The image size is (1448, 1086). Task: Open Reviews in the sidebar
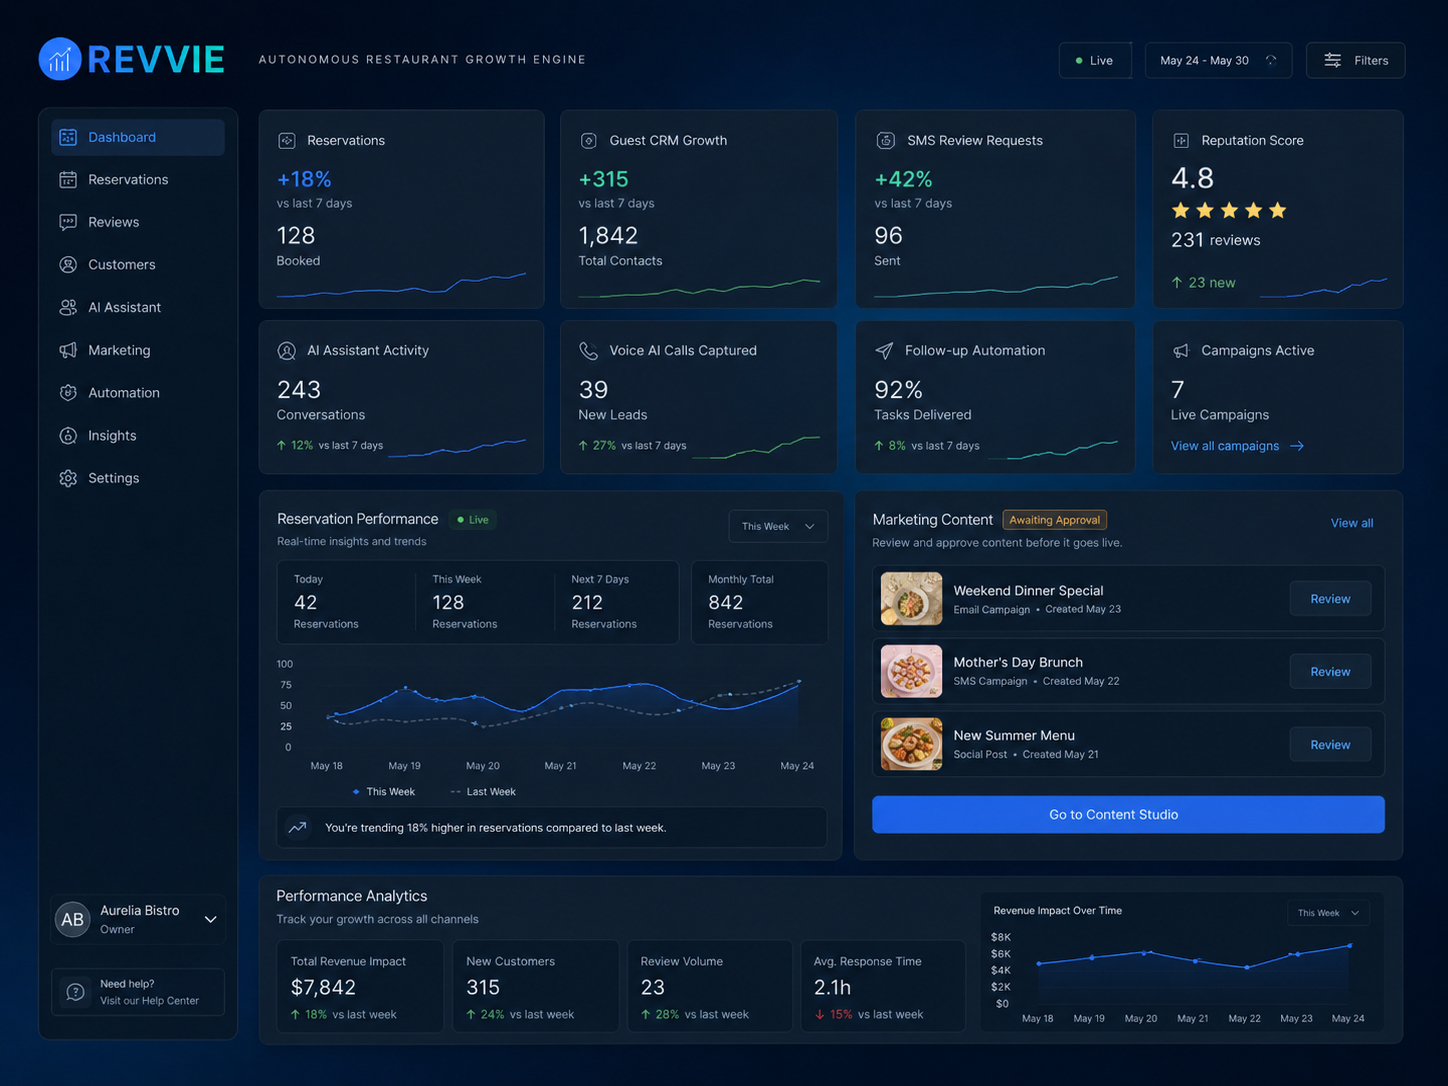point(138,222)
